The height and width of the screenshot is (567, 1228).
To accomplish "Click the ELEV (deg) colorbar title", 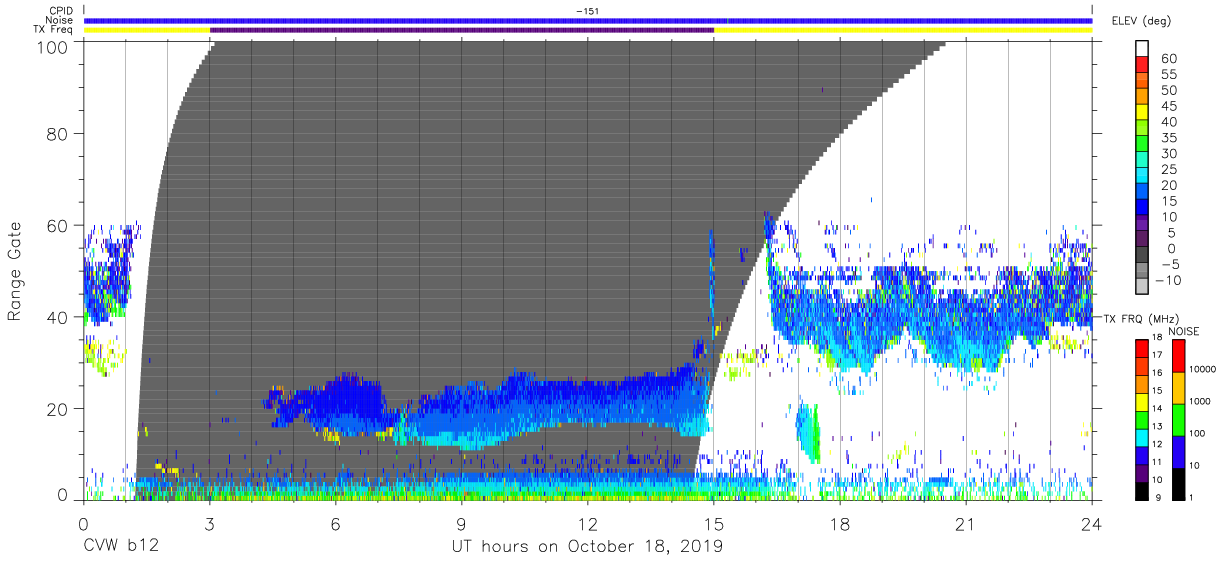I will (1142, 20).
